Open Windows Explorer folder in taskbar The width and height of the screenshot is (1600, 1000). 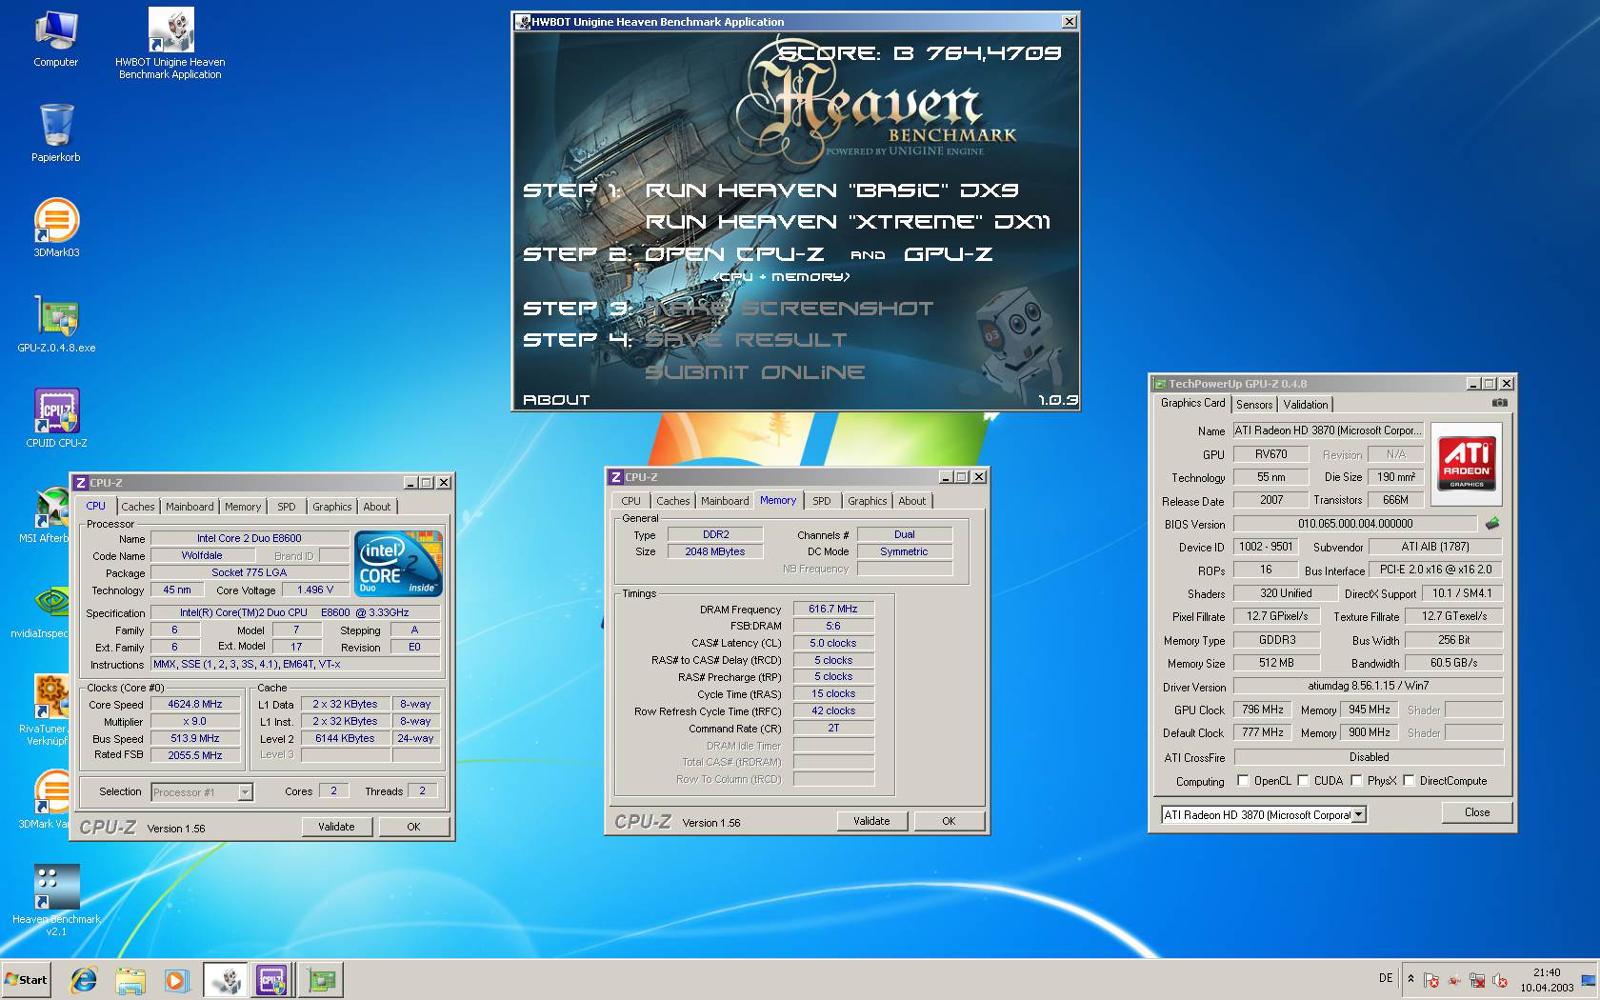pyautogui.click(x=130, y=980)
